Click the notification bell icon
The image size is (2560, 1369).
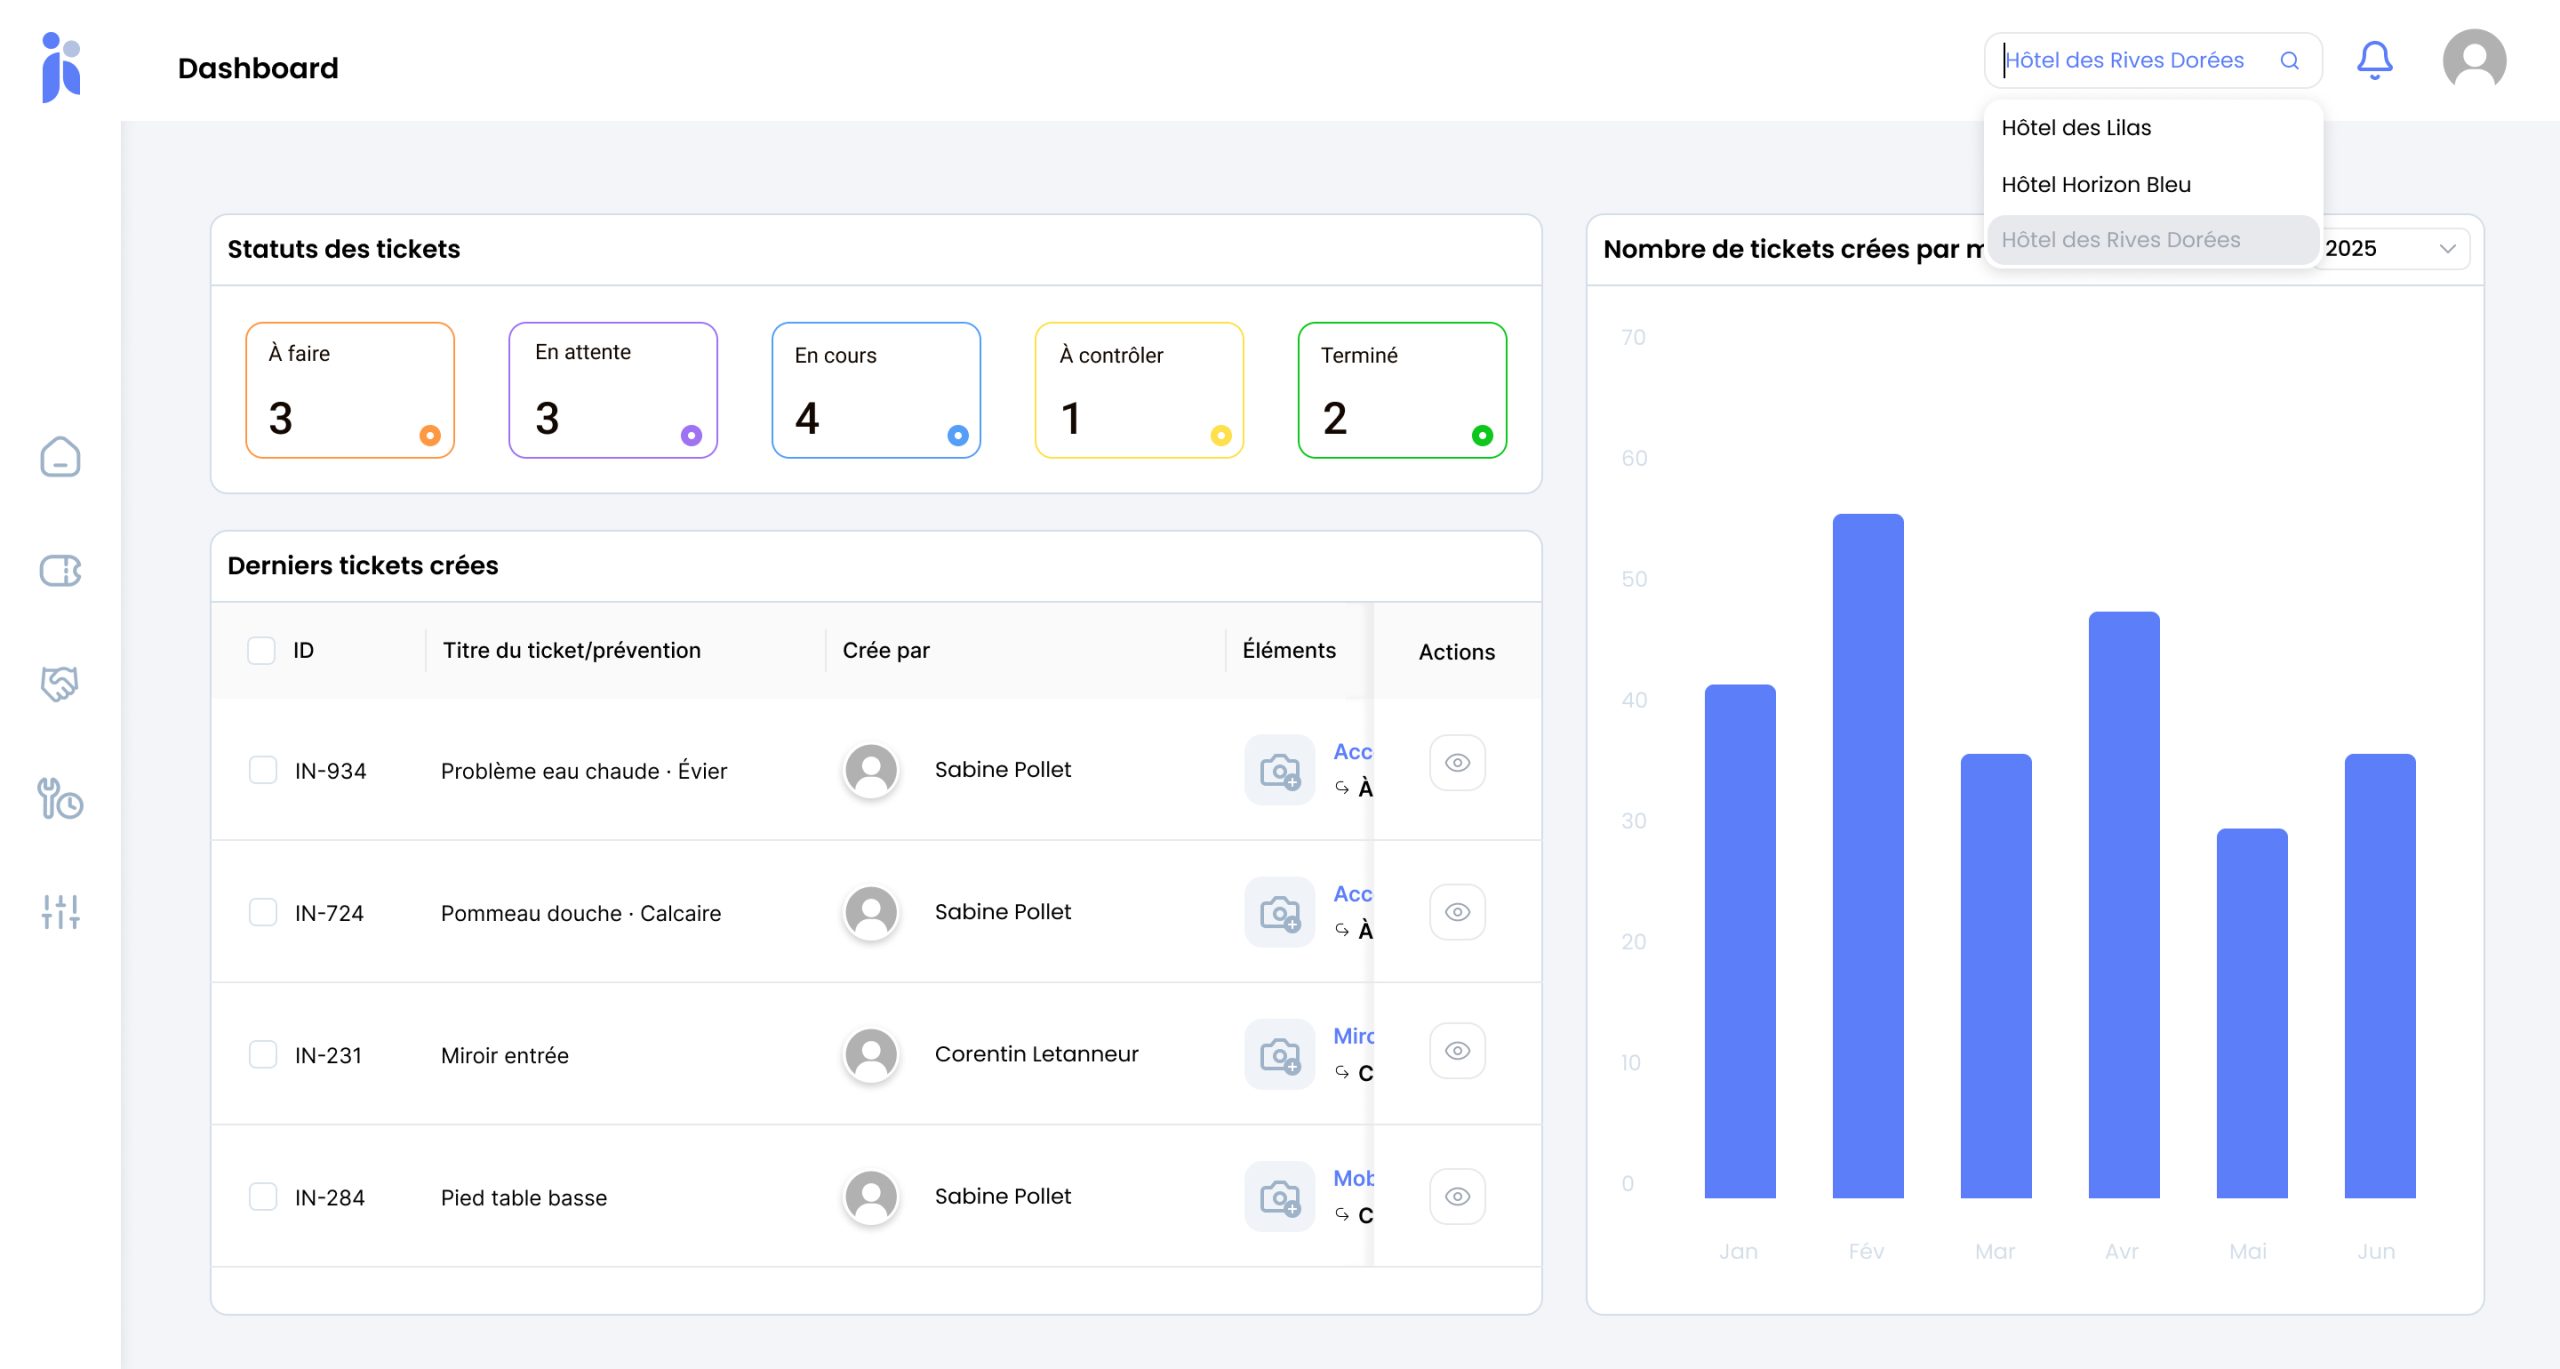coord(2374,60)
